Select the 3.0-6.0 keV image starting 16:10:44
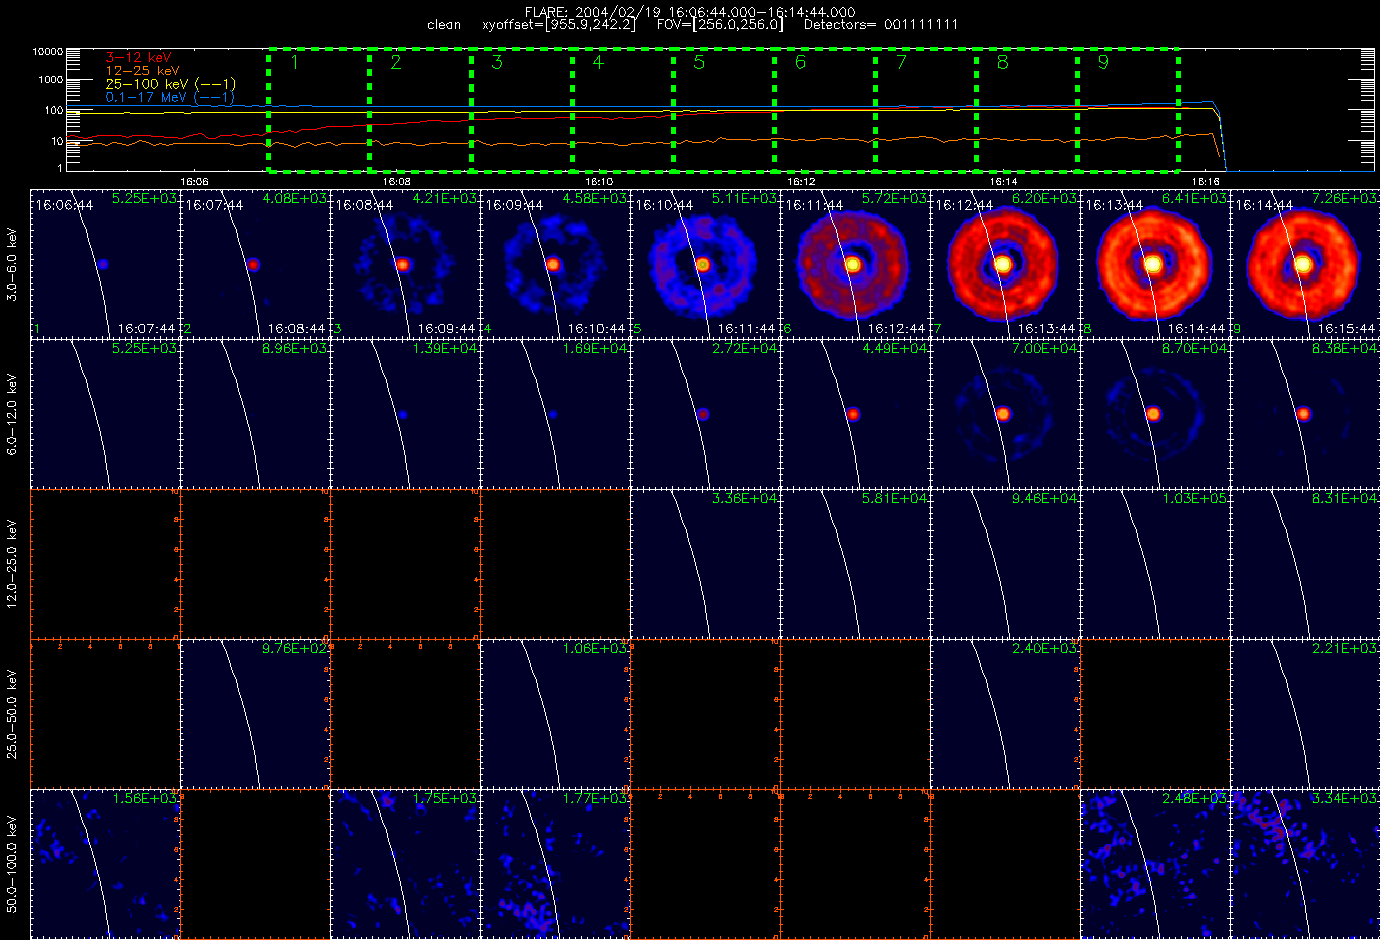The image size is (1380, 940). [706, 264]
